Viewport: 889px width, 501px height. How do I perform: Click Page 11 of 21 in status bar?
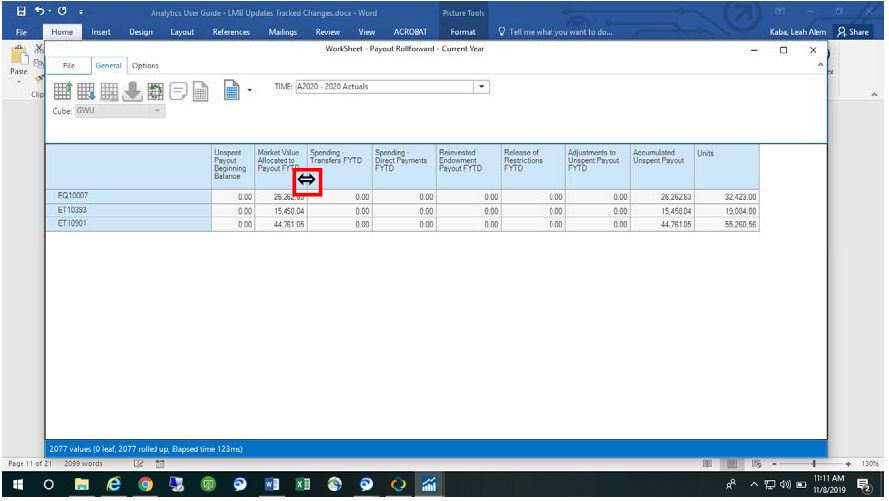point(29,464)
